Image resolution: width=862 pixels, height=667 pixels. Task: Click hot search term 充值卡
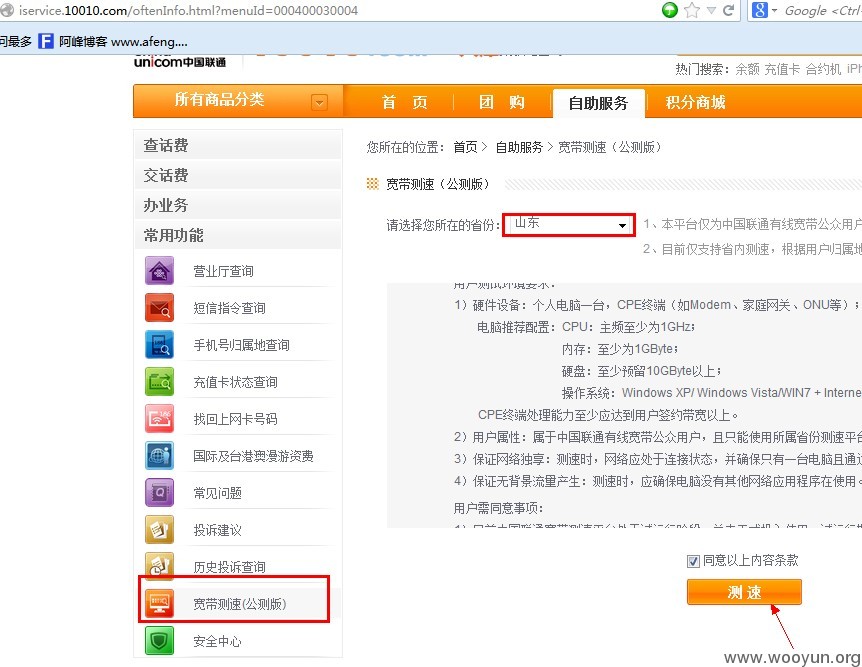[782, 69]
